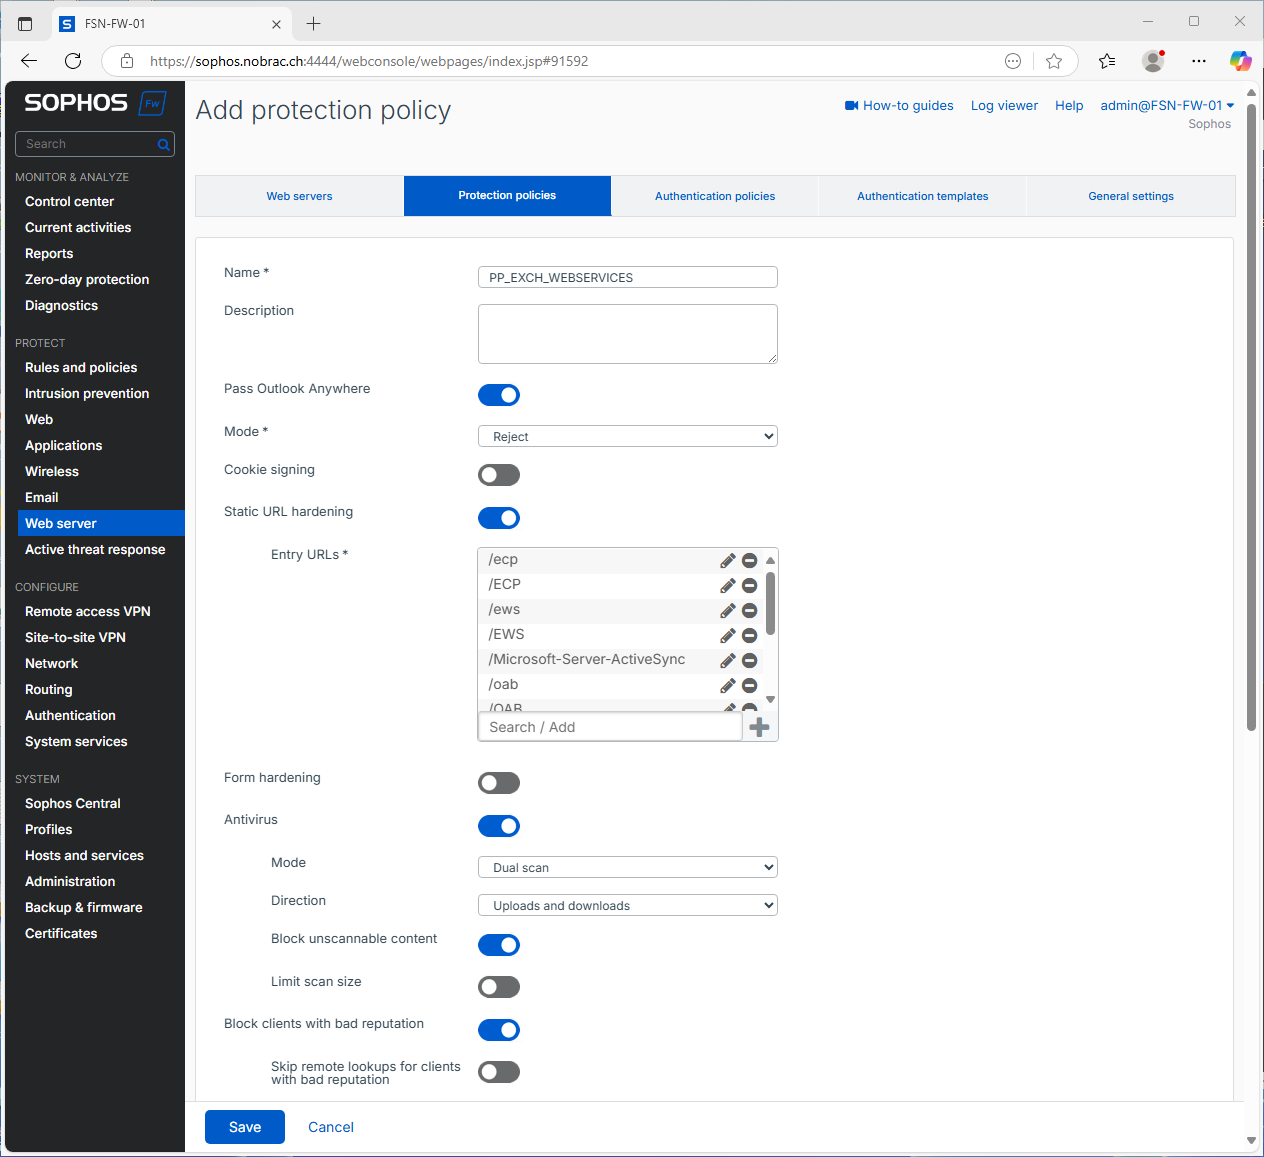This screenshot has width=1264, height=1157.
Task: Remove the /Microsoft-Server-ActiveSync entry
Action: [749, 660]
